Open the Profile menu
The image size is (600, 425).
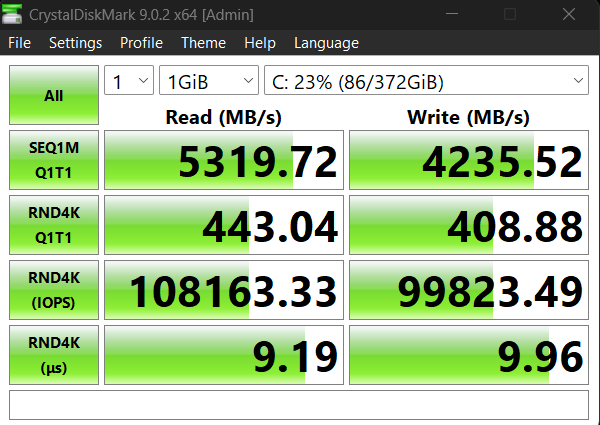141,42
